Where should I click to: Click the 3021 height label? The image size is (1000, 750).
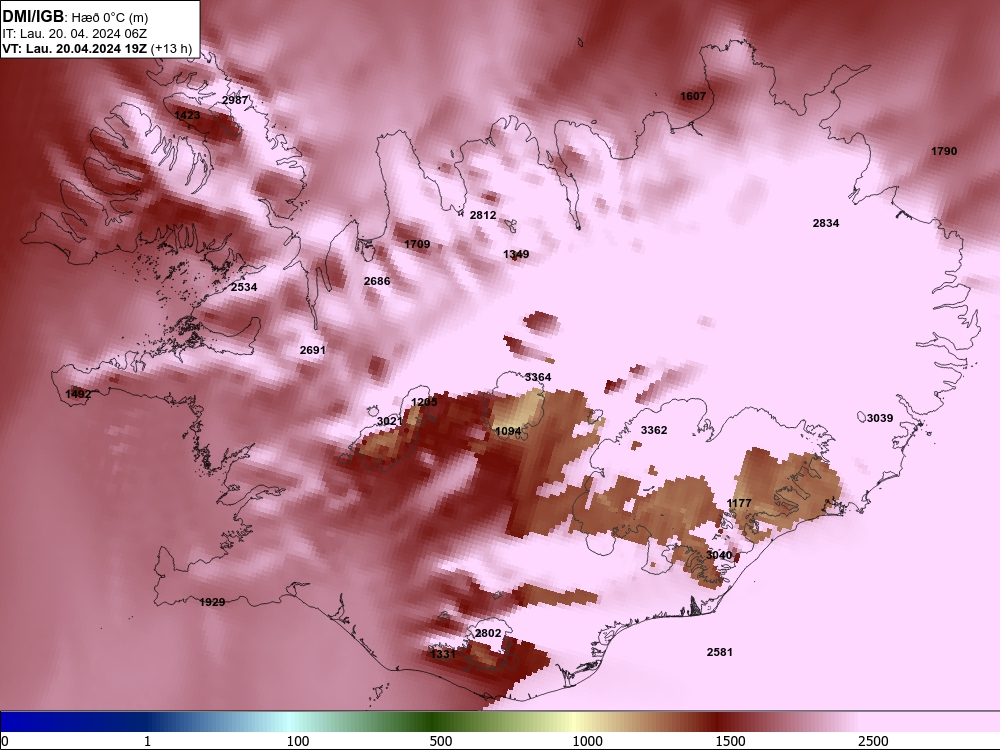point(390,422)
